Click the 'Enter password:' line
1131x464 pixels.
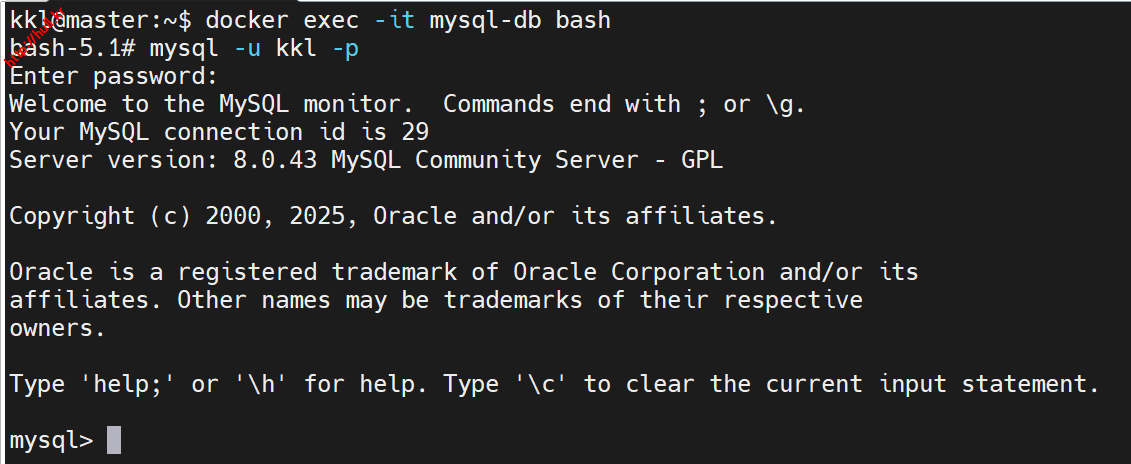[113, 76]
